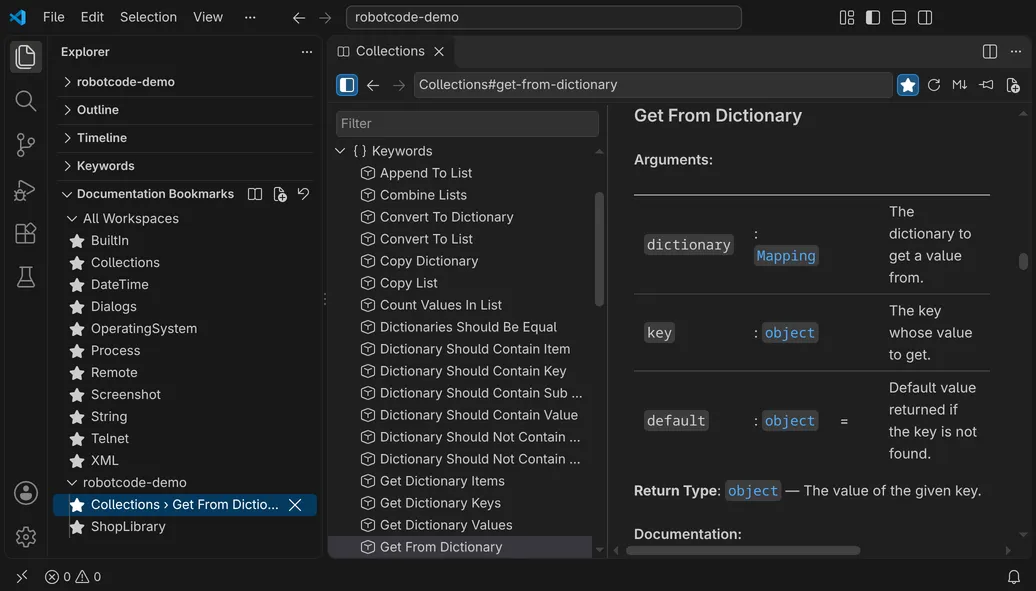Collapse the { } Keywords tree node
The image size is (1036, 591).
click(x=340, y=151)
